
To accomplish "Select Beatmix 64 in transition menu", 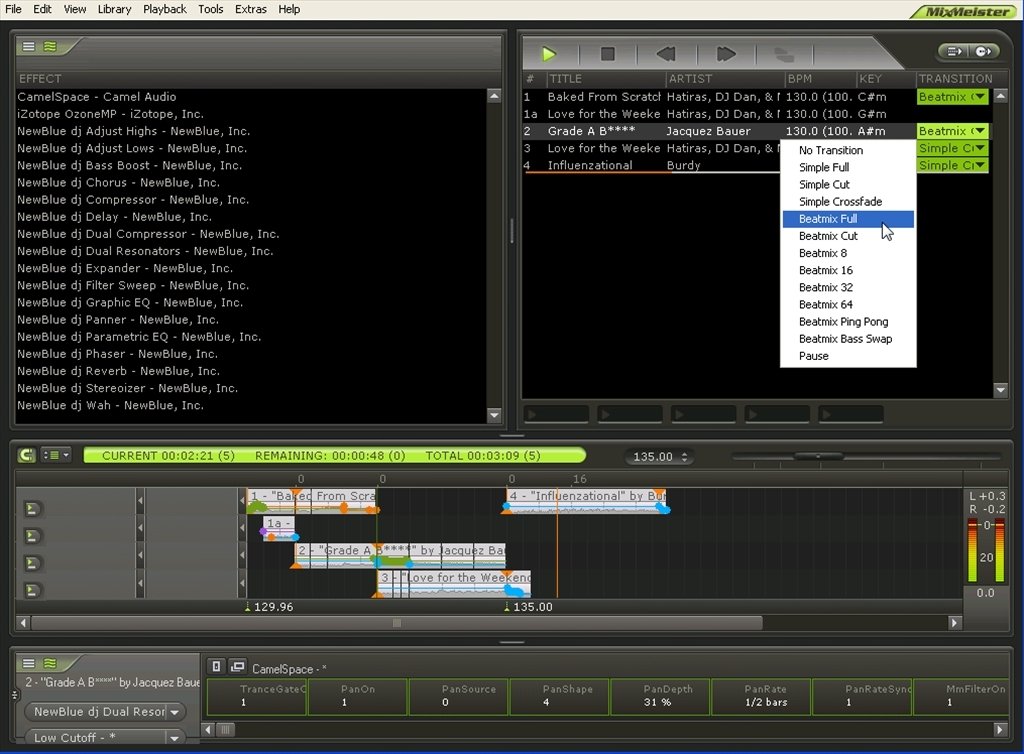I will click(848, 304).
